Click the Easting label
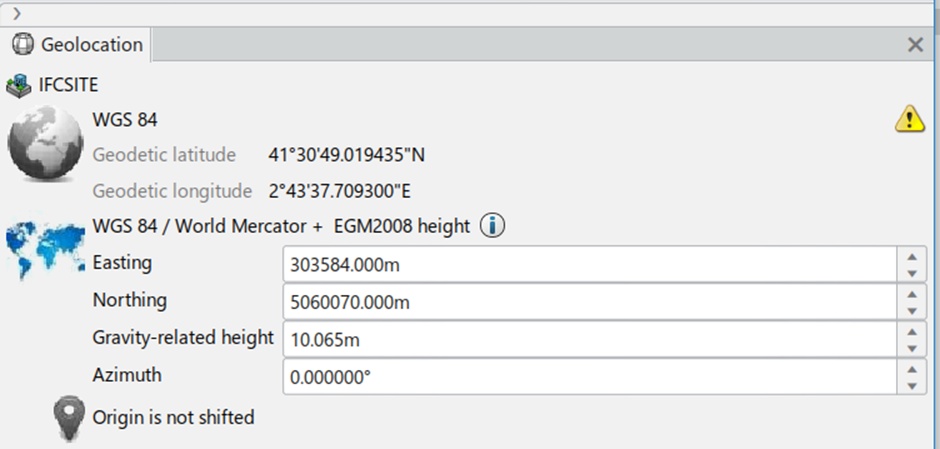The height and width of the screenshot is (449, 940). click(122, 263)
